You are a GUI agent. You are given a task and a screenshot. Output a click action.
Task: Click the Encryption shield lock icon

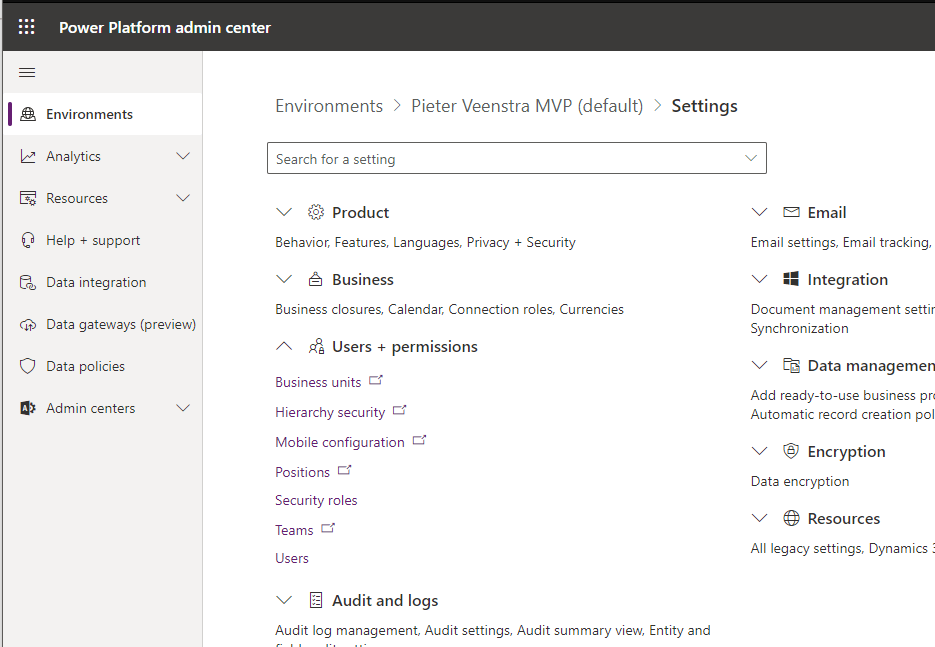(x=791, y=451)
